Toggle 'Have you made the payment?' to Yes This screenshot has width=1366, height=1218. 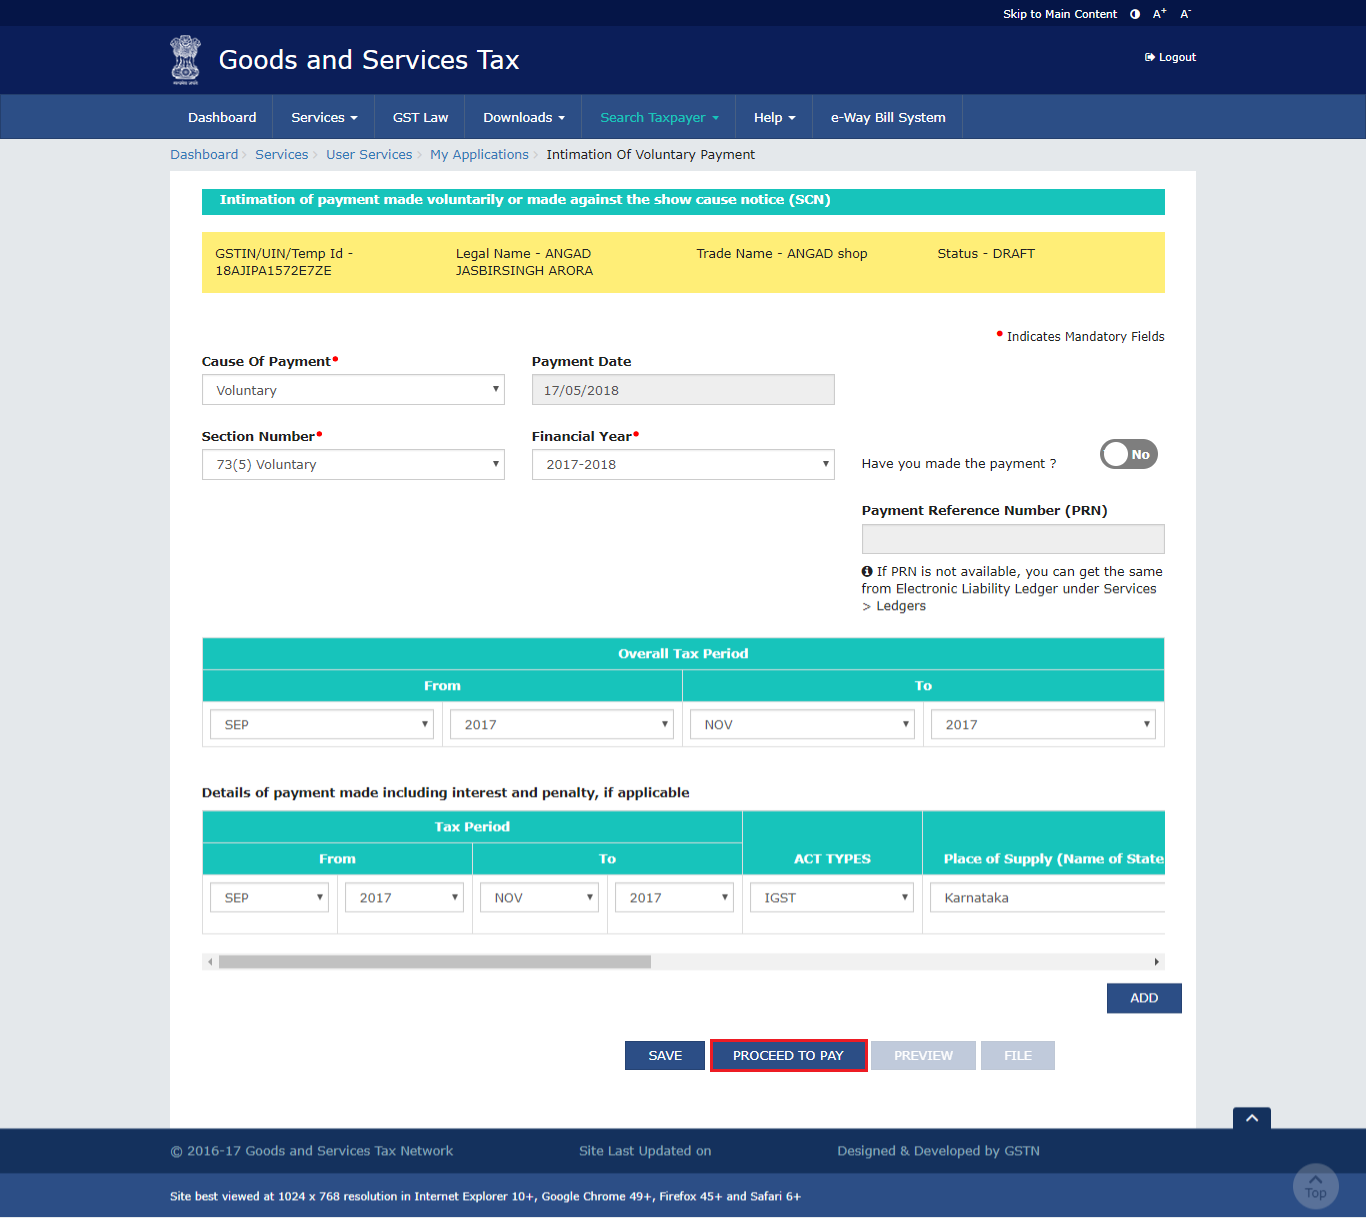click(x=1128, y=454)
